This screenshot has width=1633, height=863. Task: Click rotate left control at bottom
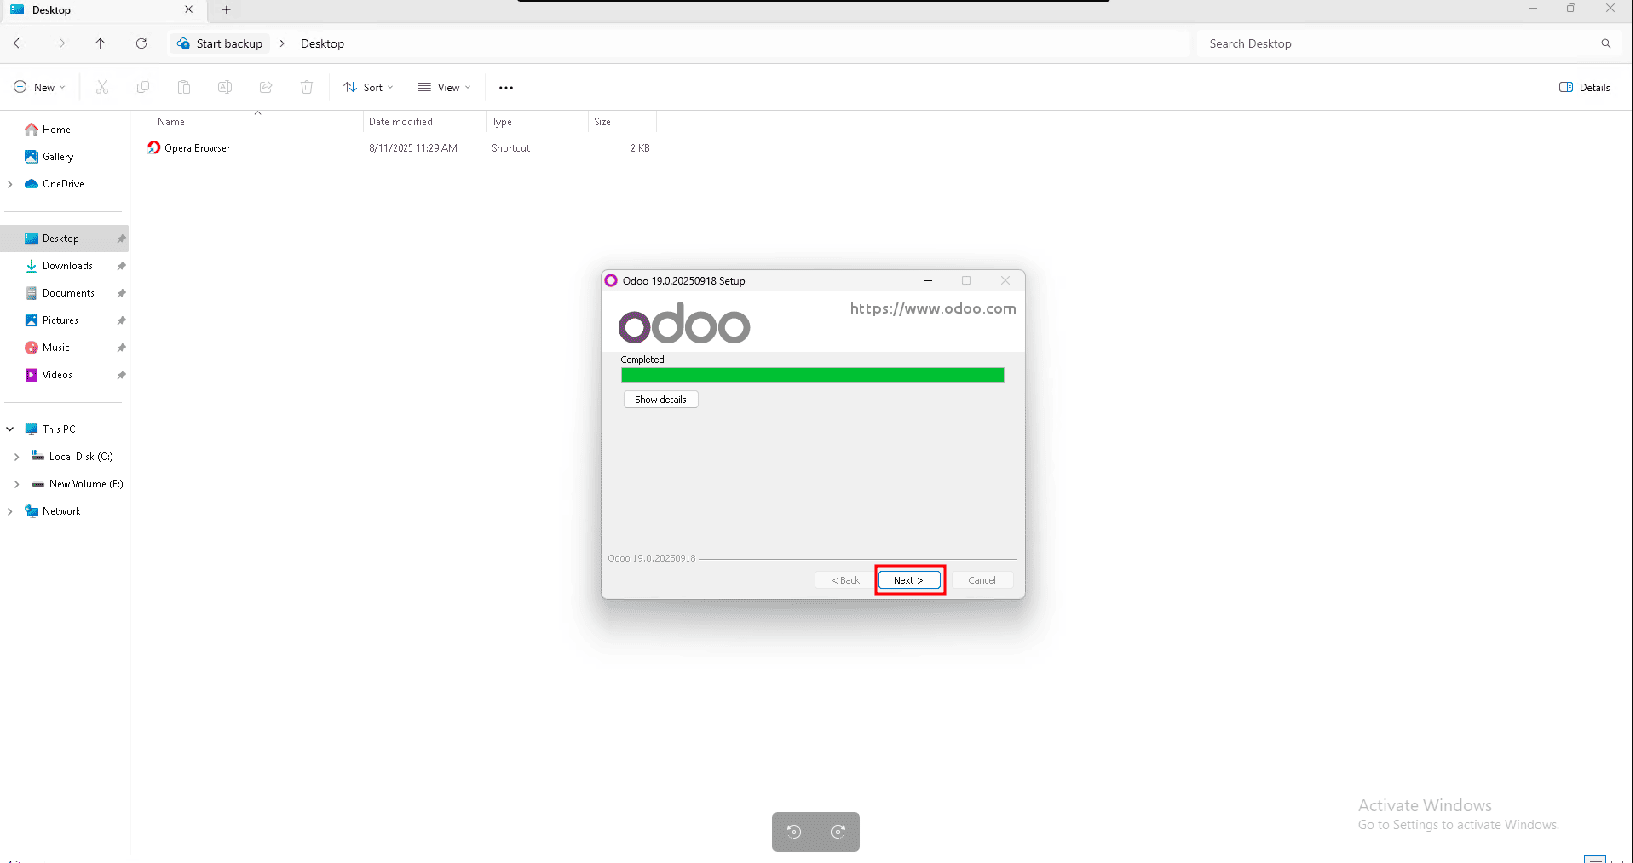coord(794,832)
